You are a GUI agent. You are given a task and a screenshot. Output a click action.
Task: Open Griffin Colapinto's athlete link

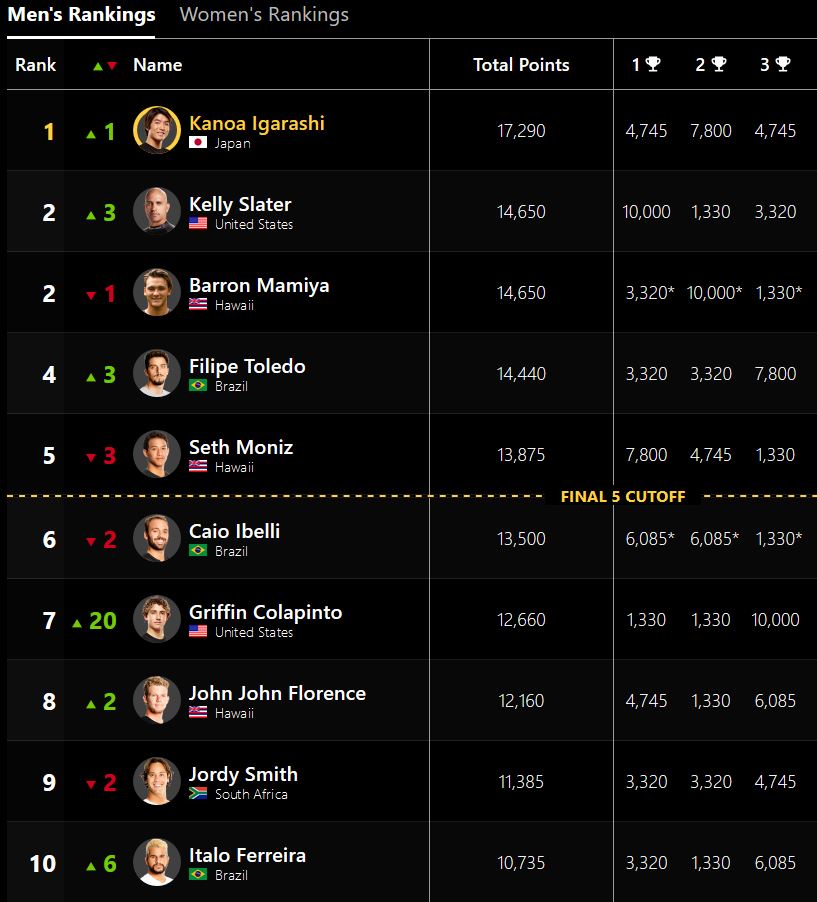pyautogui.click(x=265, y=612)
